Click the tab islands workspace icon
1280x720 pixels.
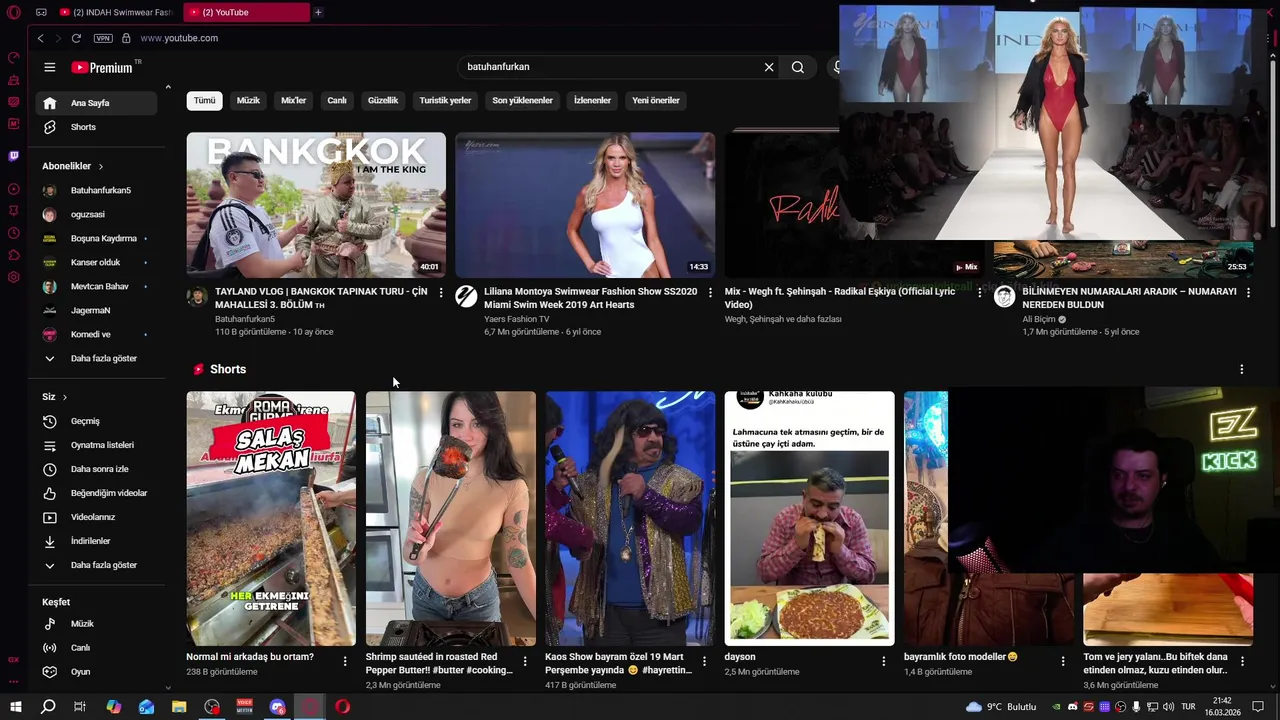tap(41, 12)
